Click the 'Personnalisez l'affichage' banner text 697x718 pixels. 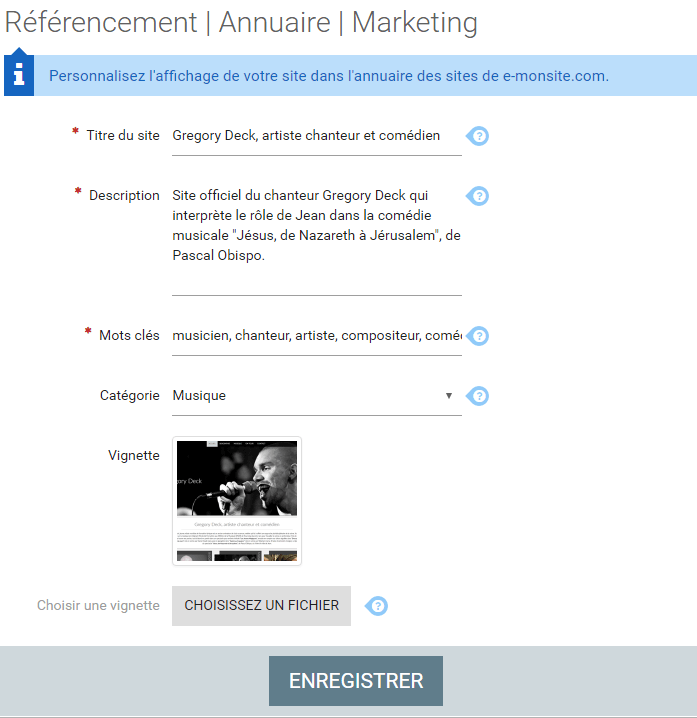(x=329, y=76)
